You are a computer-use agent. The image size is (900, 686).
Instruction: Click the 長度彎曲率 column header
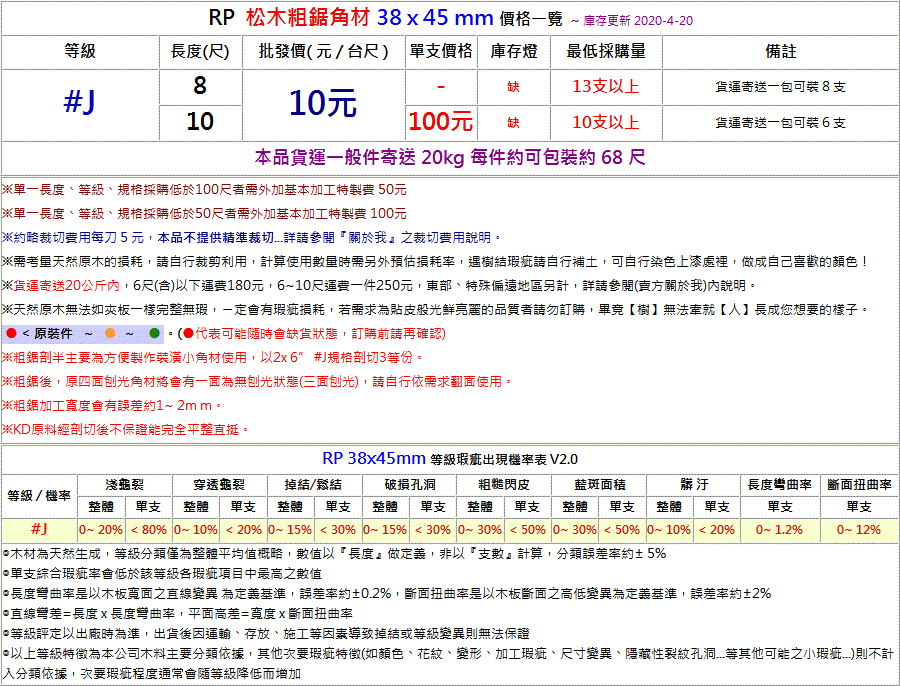[780, 485]
